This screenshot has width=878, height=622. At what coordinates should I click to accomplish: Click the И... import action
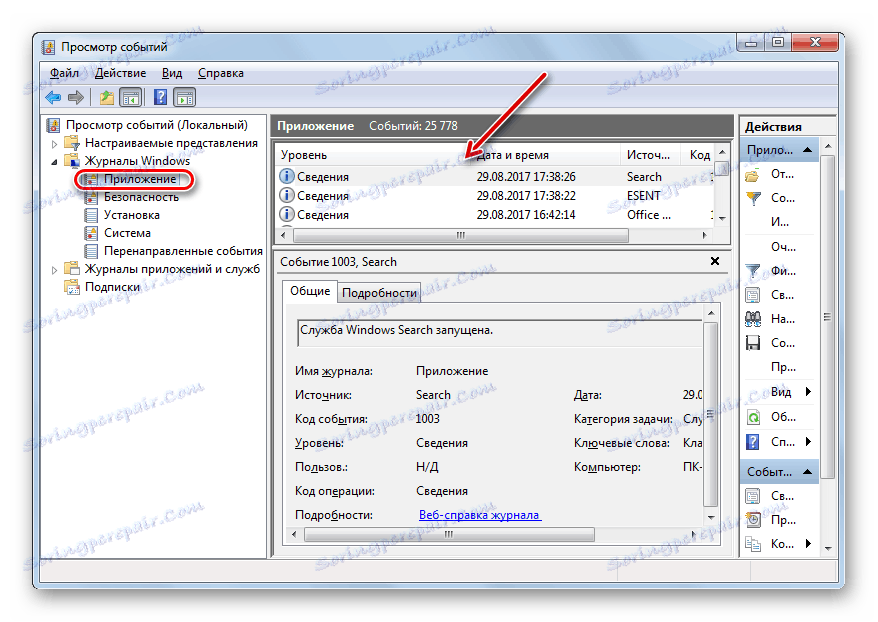[779, 222]
